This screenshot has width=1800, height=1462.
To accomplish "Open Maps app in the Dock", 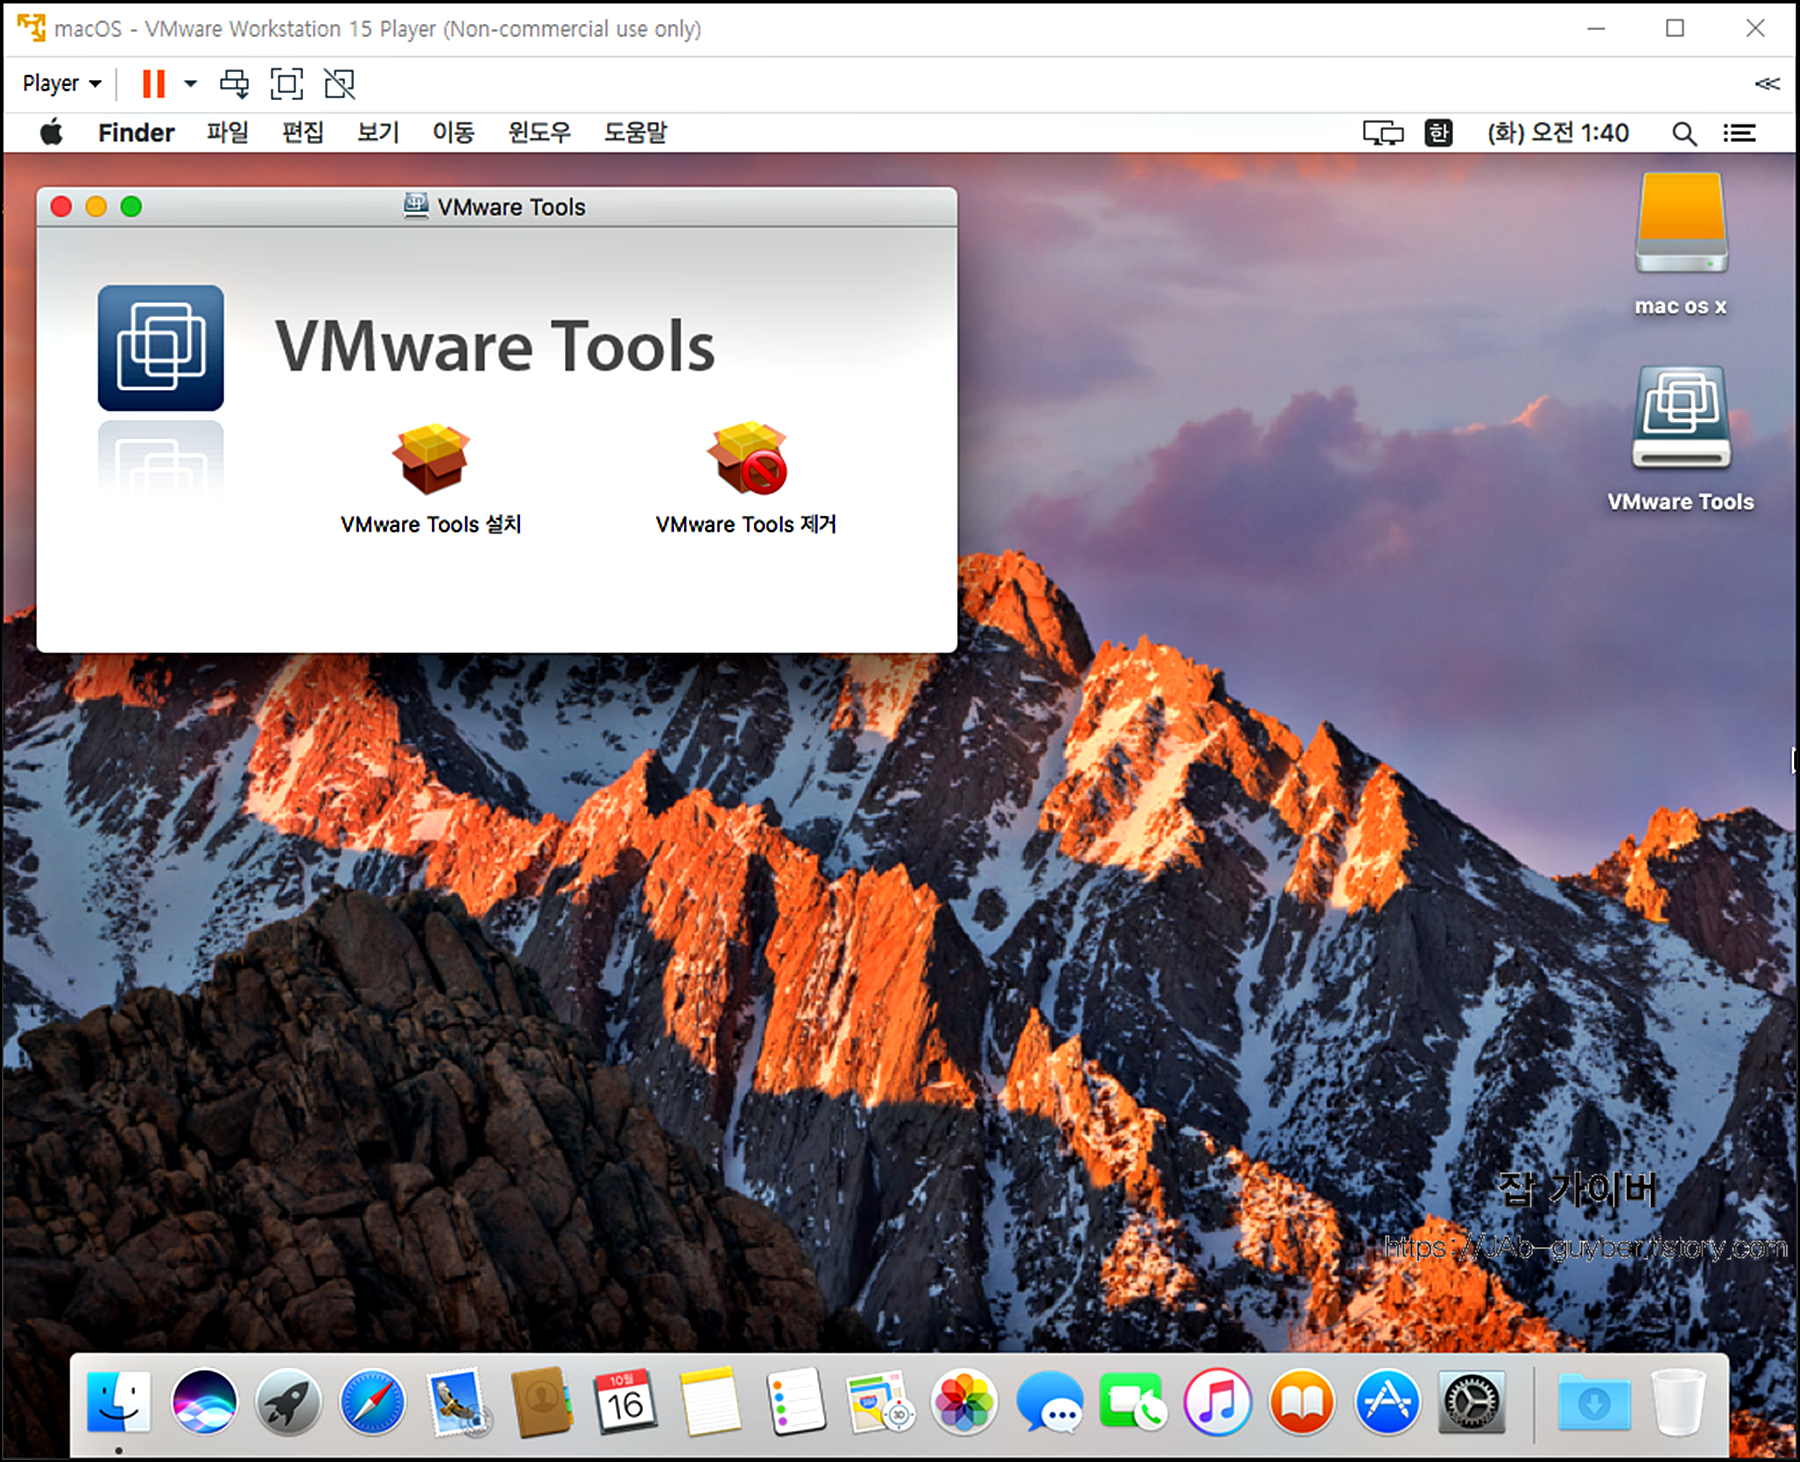I will click(879, 1402).
